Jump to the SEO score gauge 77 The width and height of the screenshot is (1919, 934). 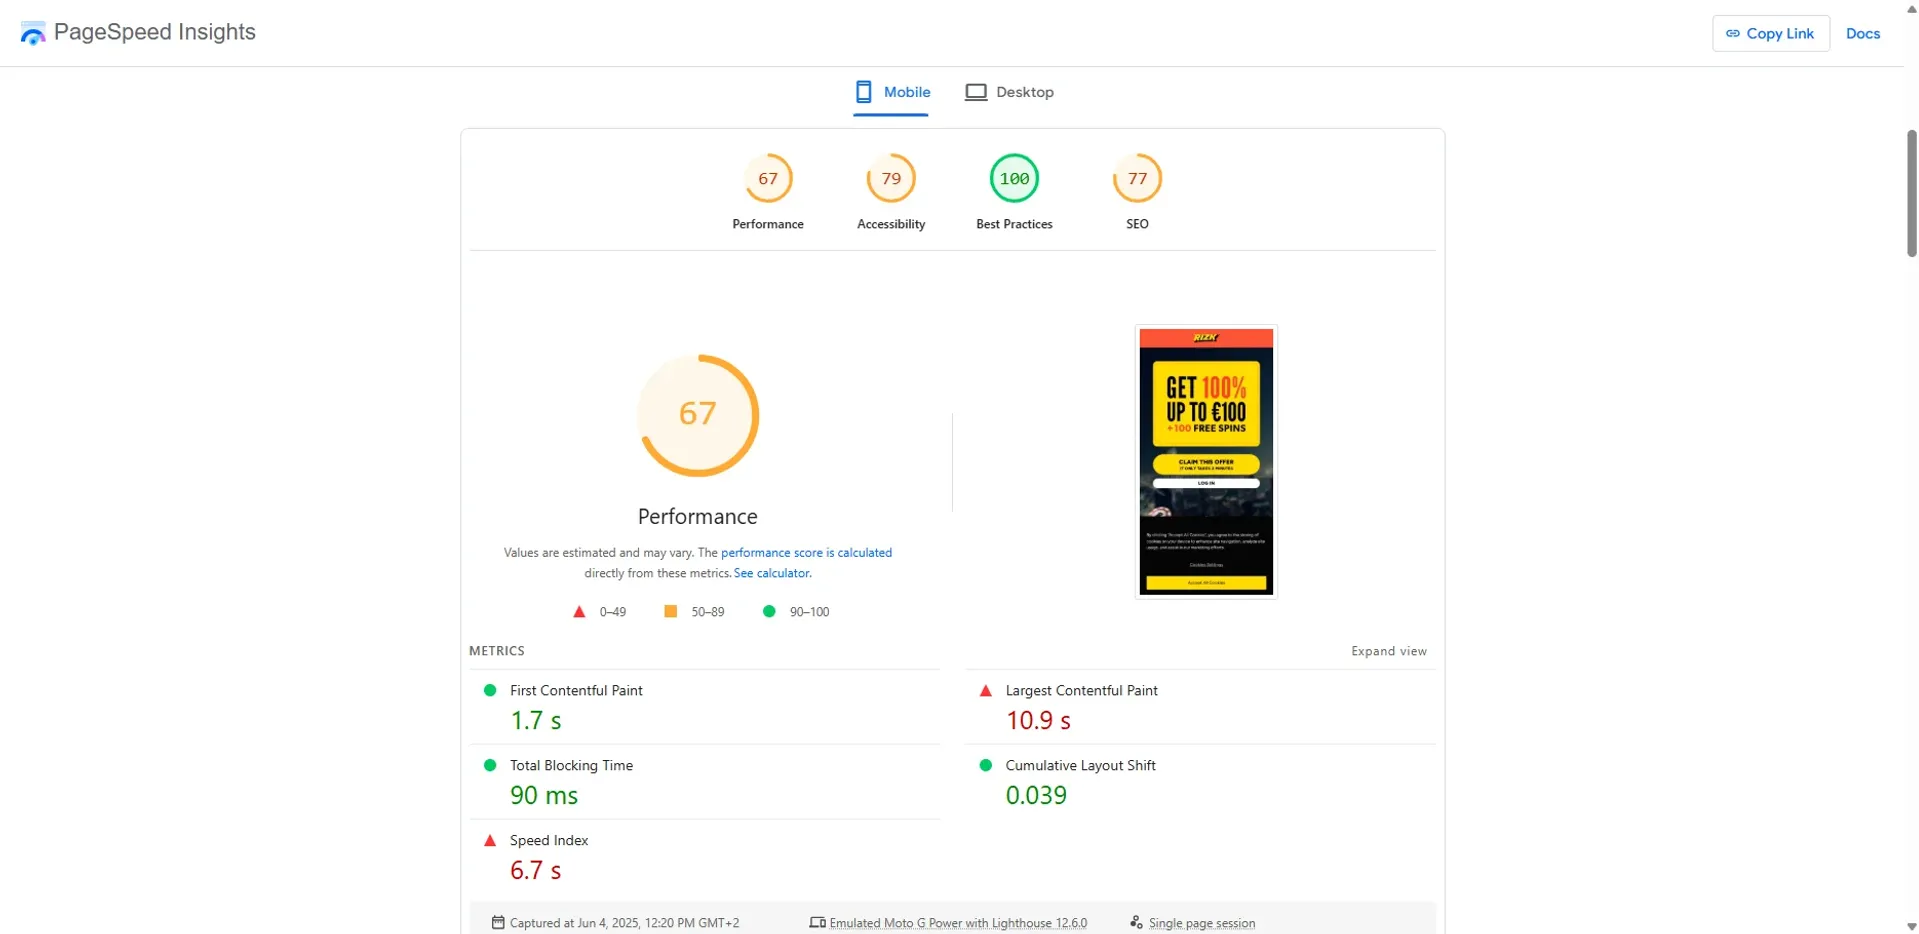1137,179
